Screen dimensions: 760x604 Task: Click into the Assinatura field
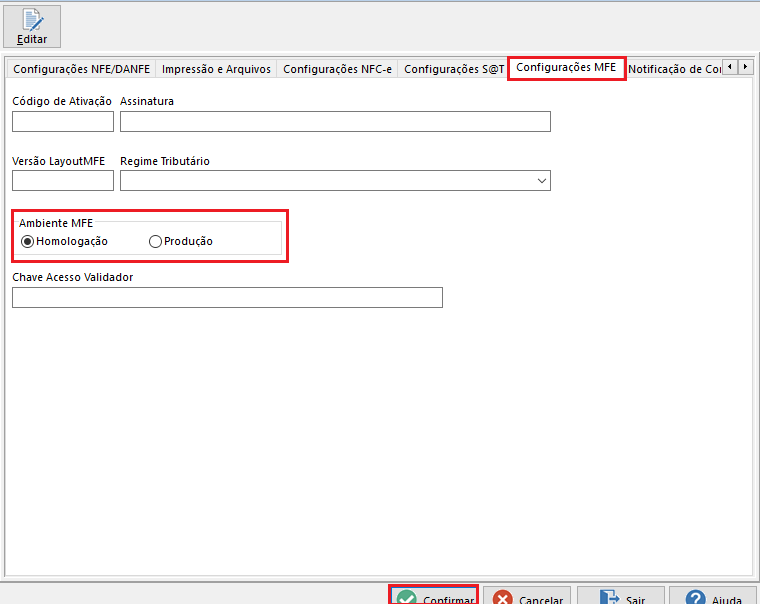click(x=335, y=122)
